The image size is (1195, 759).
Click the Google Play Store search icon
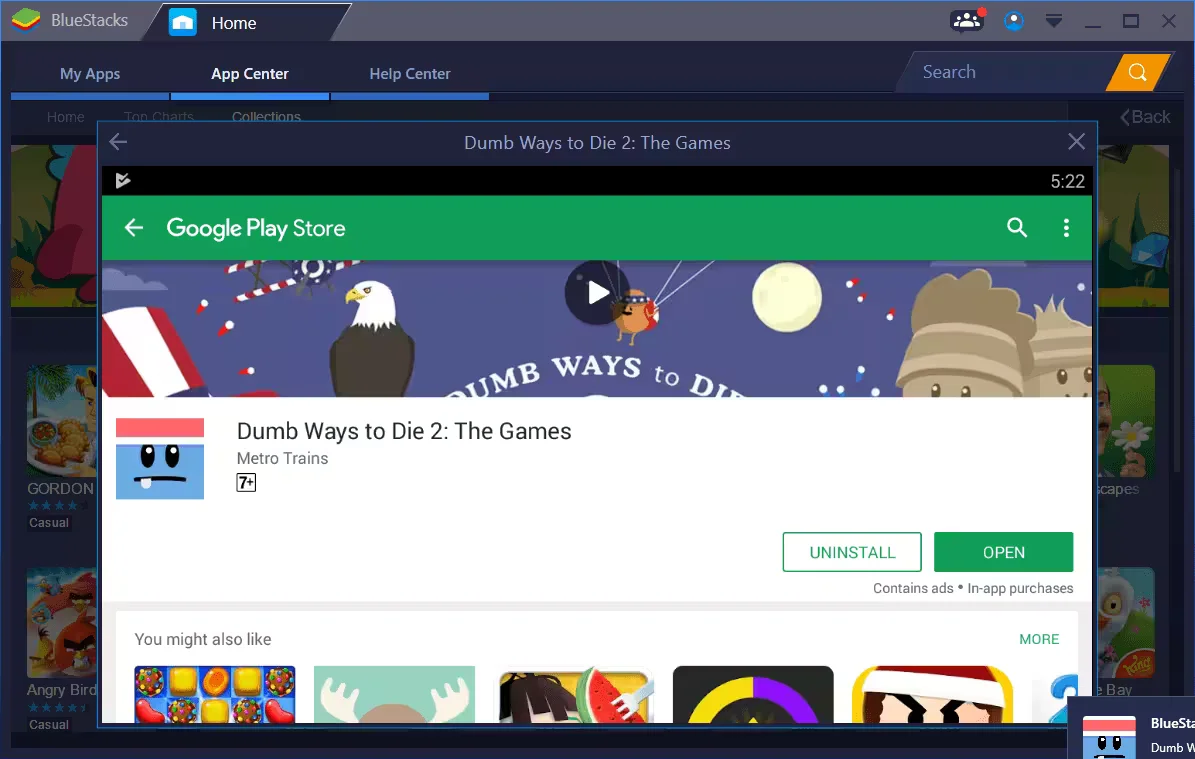(x=1017, y=228)
